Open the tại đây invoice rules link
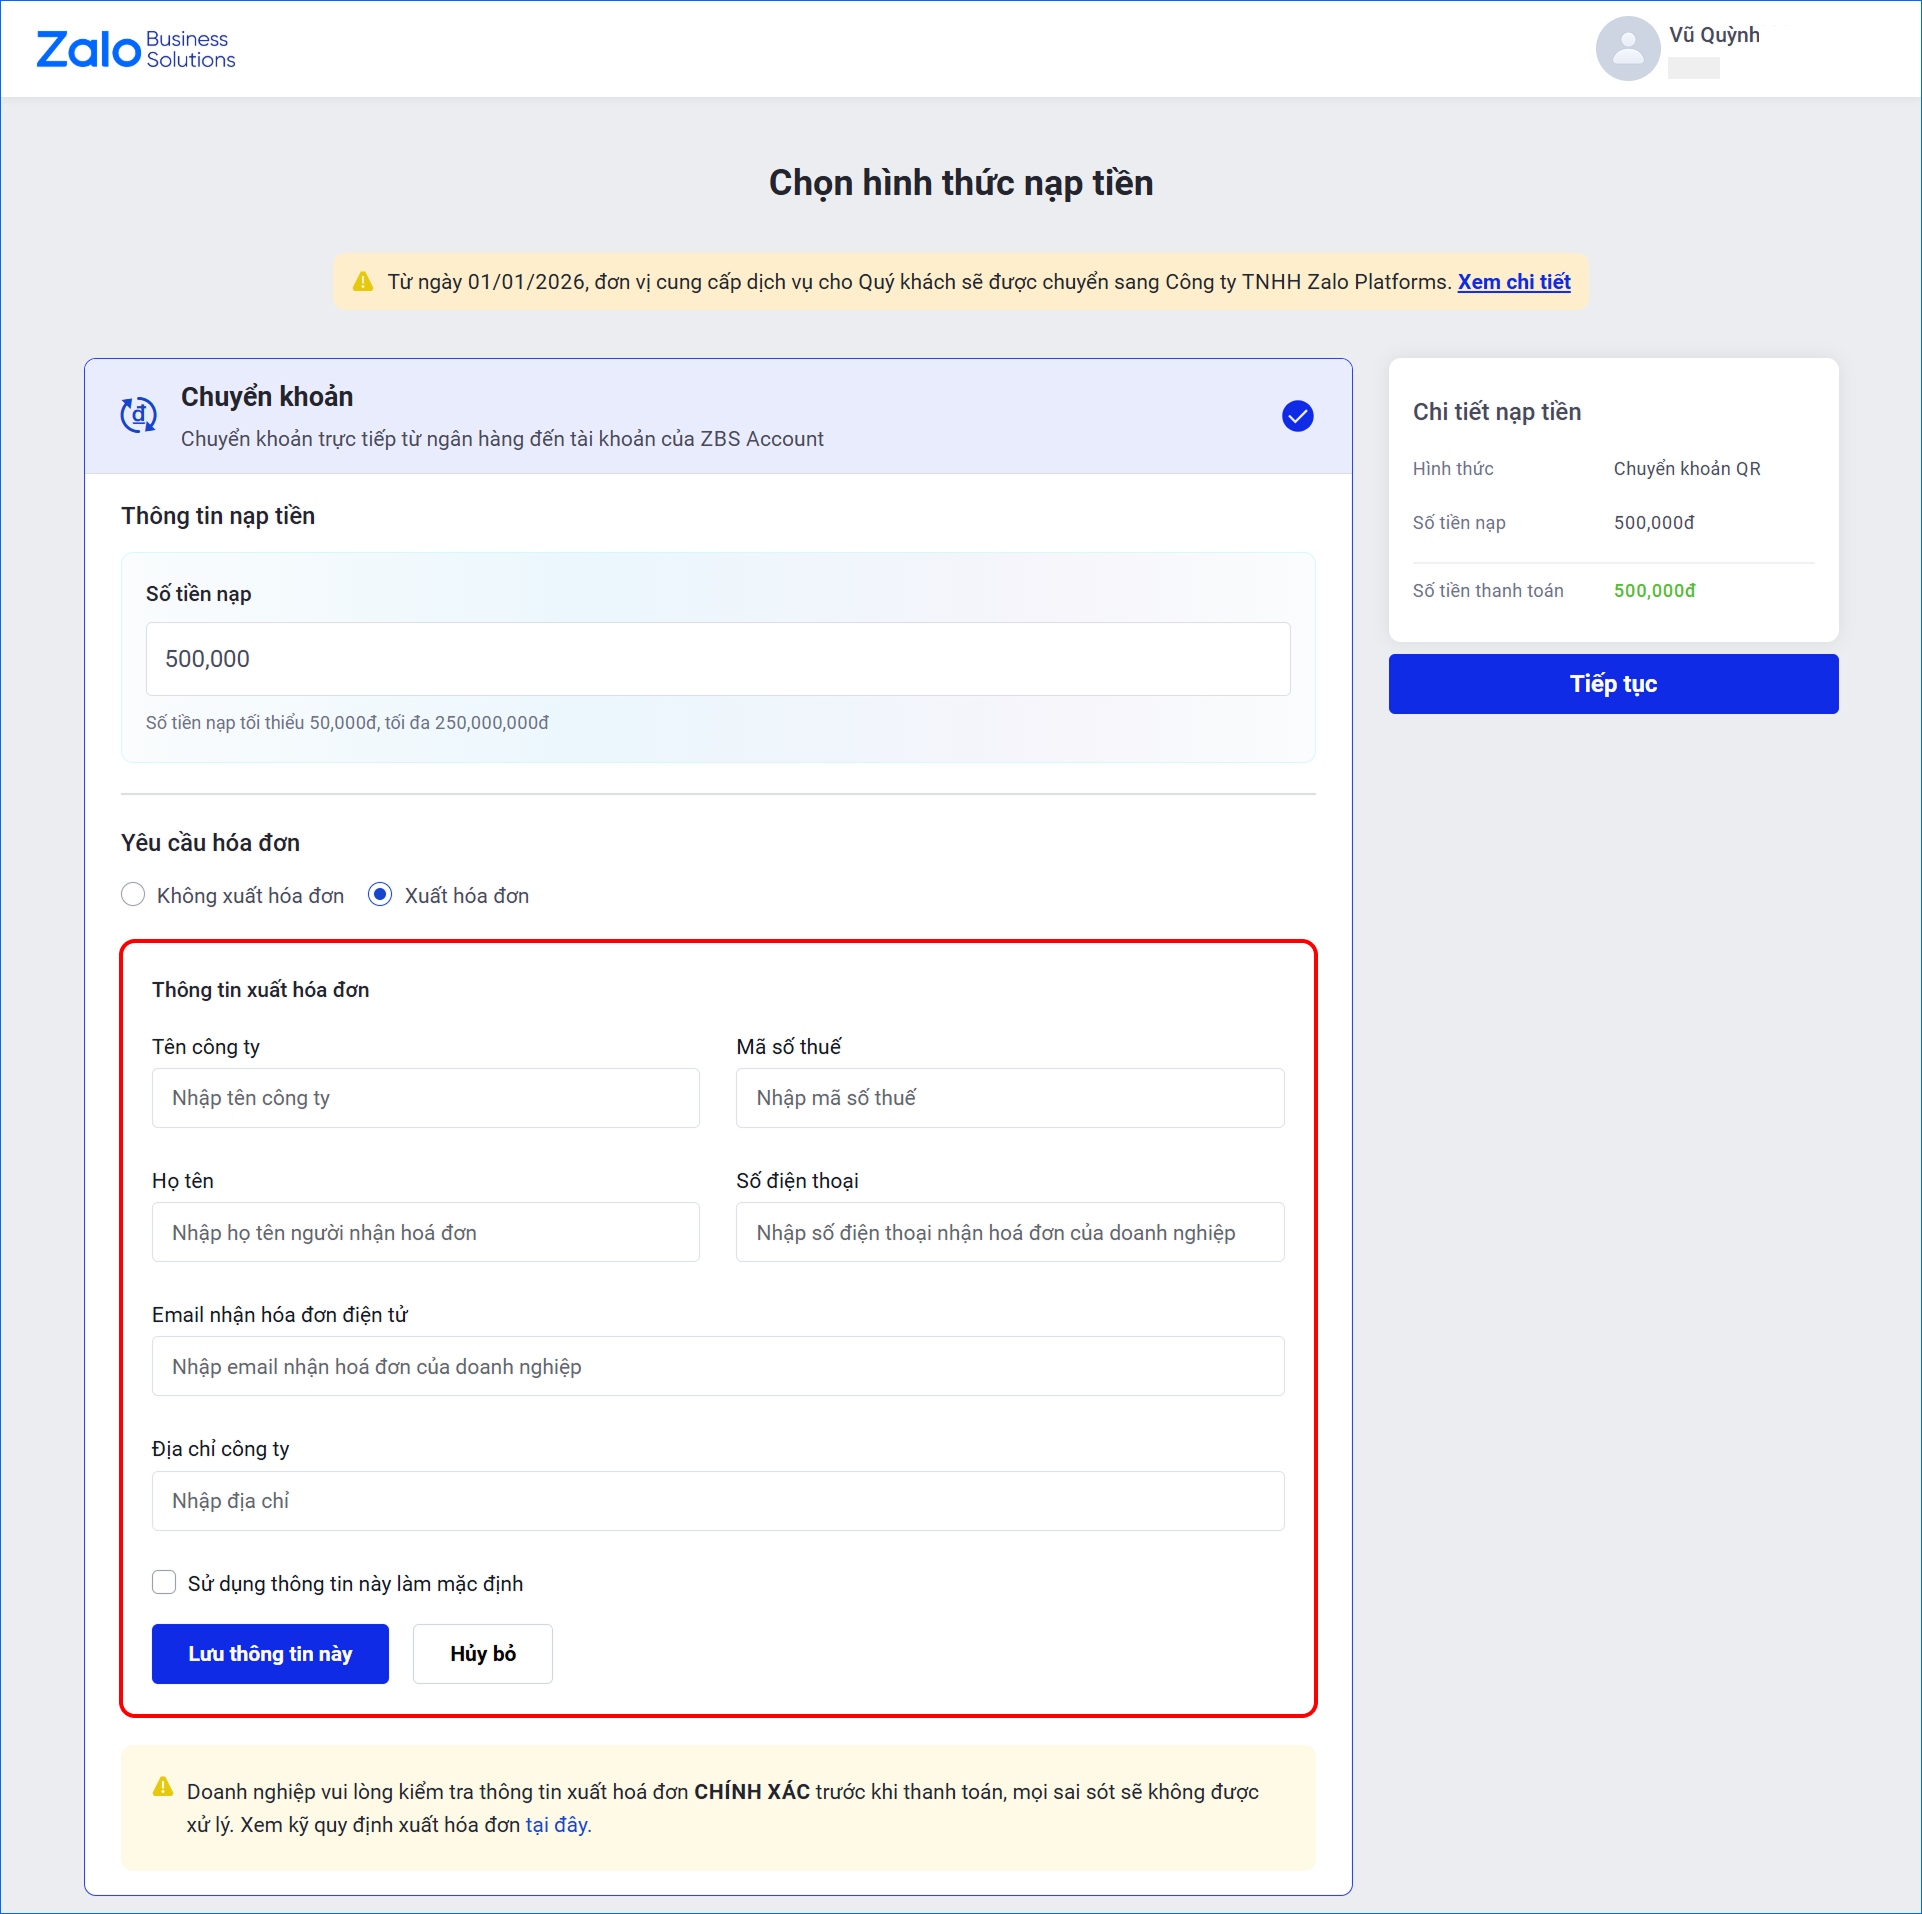The height and width of the screenshot is (1914, 1922). (558, 1825)
